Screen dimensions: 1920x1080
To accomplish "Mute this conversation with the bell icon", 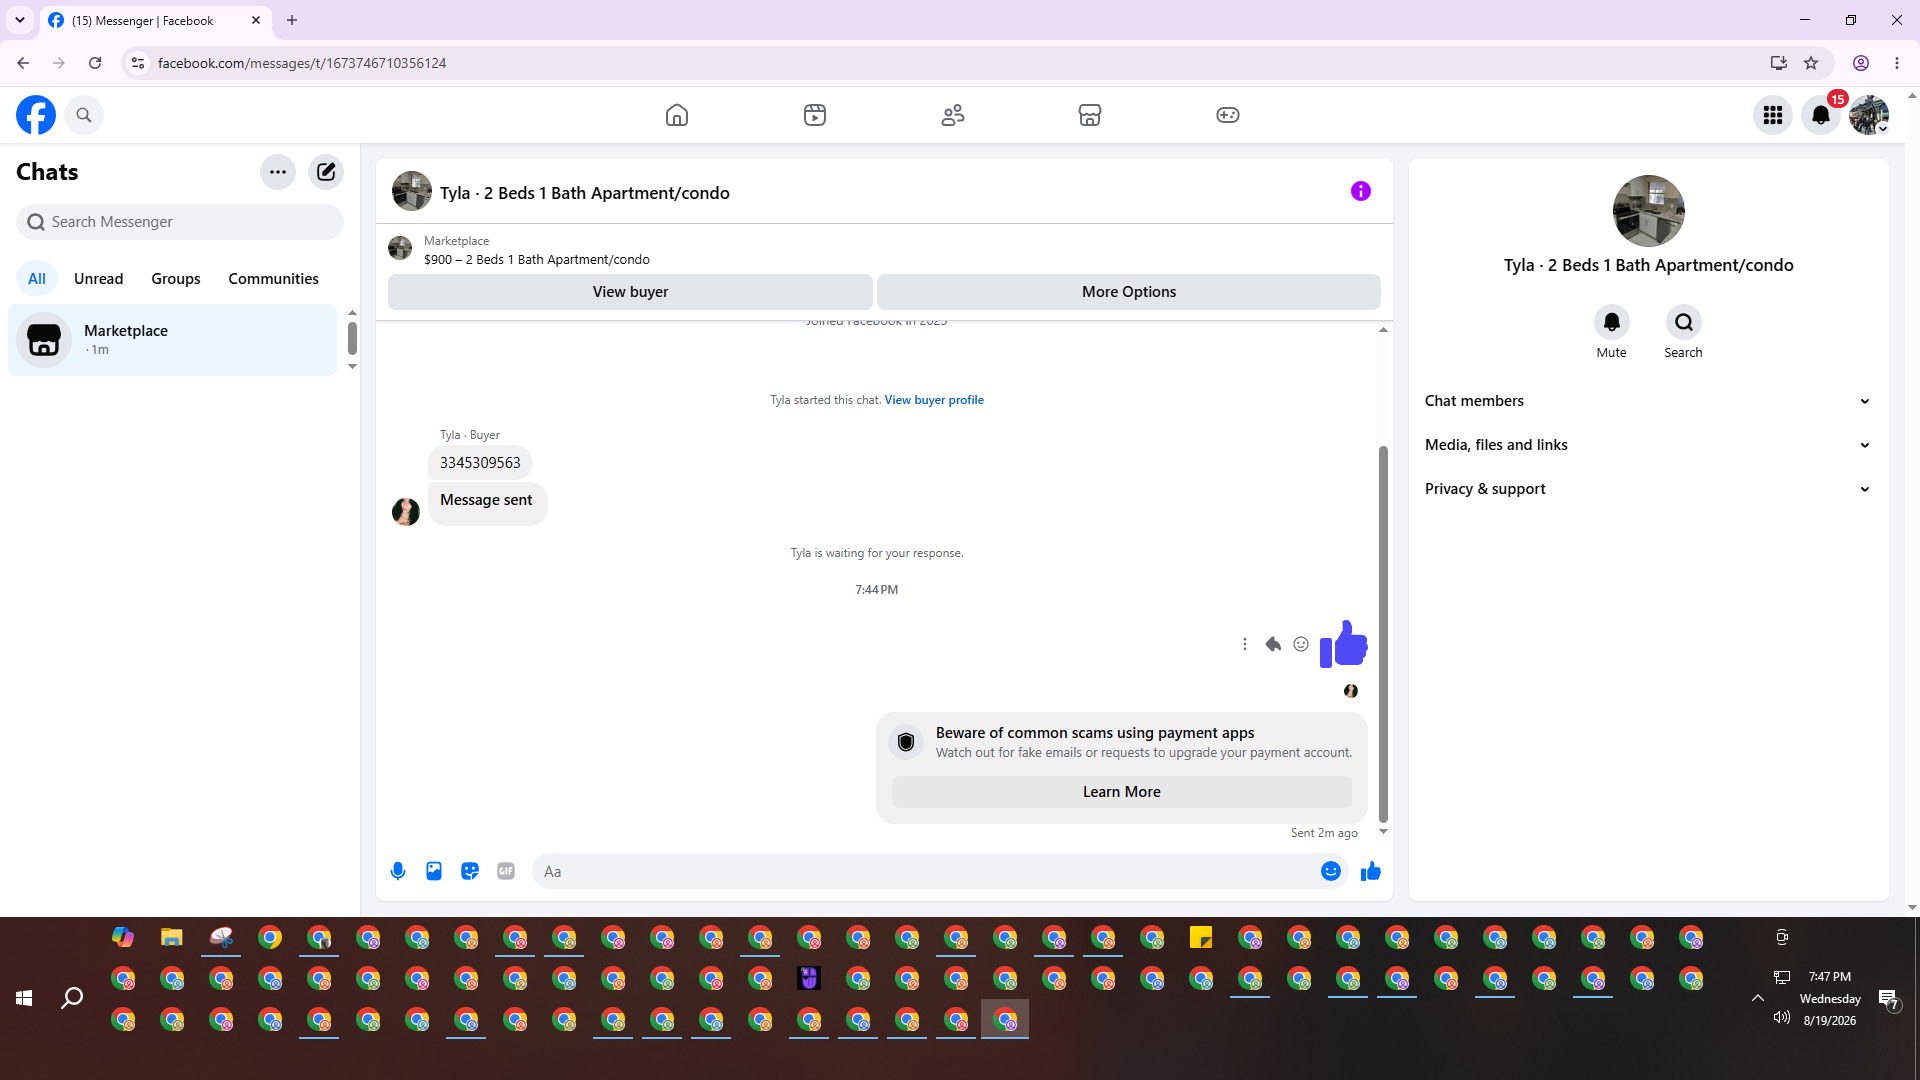I will pyautogui.click(x=1612, y=322).
